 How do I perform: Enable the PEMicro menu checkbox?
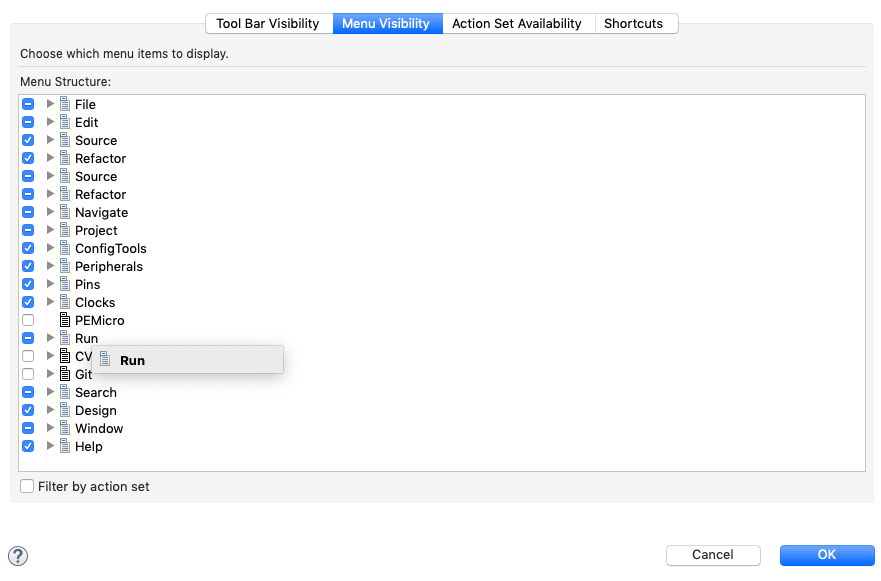(28, 320)
